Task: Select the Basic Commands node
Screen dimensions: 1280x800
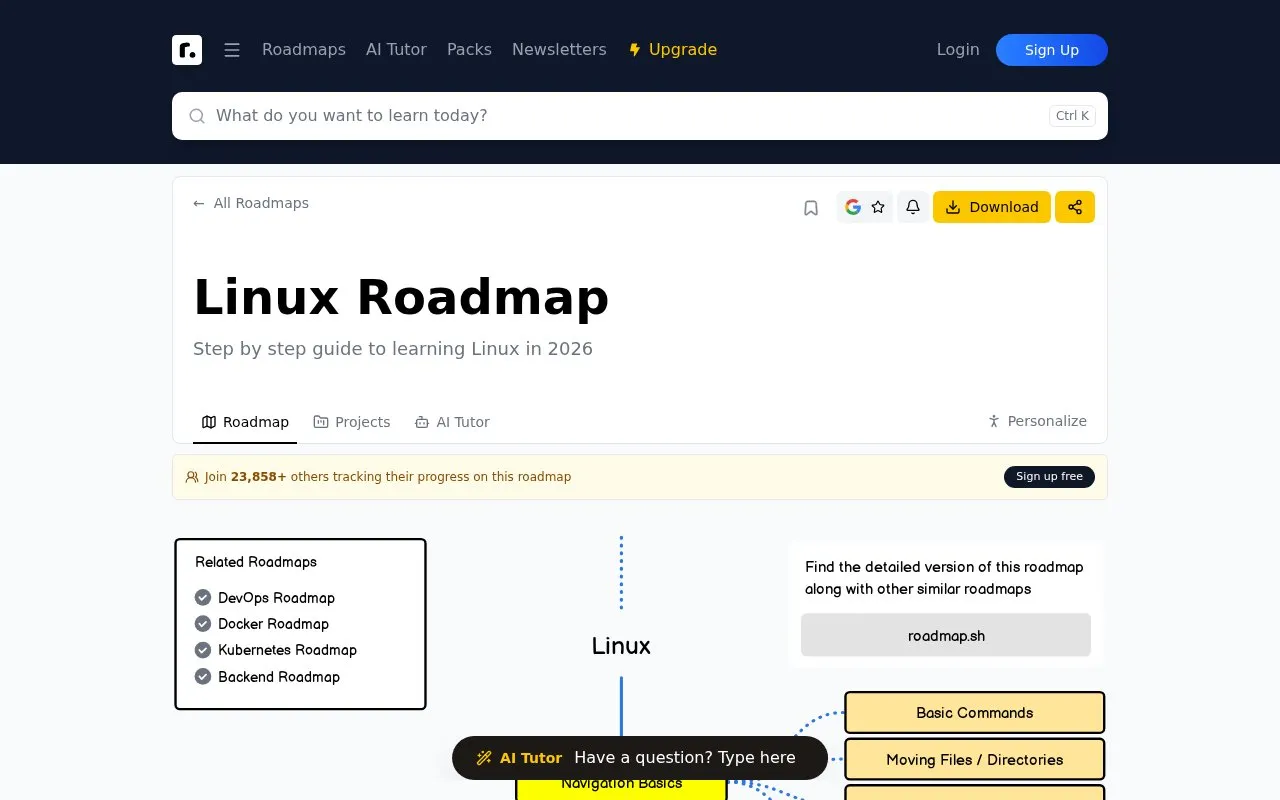Action: pyautogui.click(x=975, y=713)
